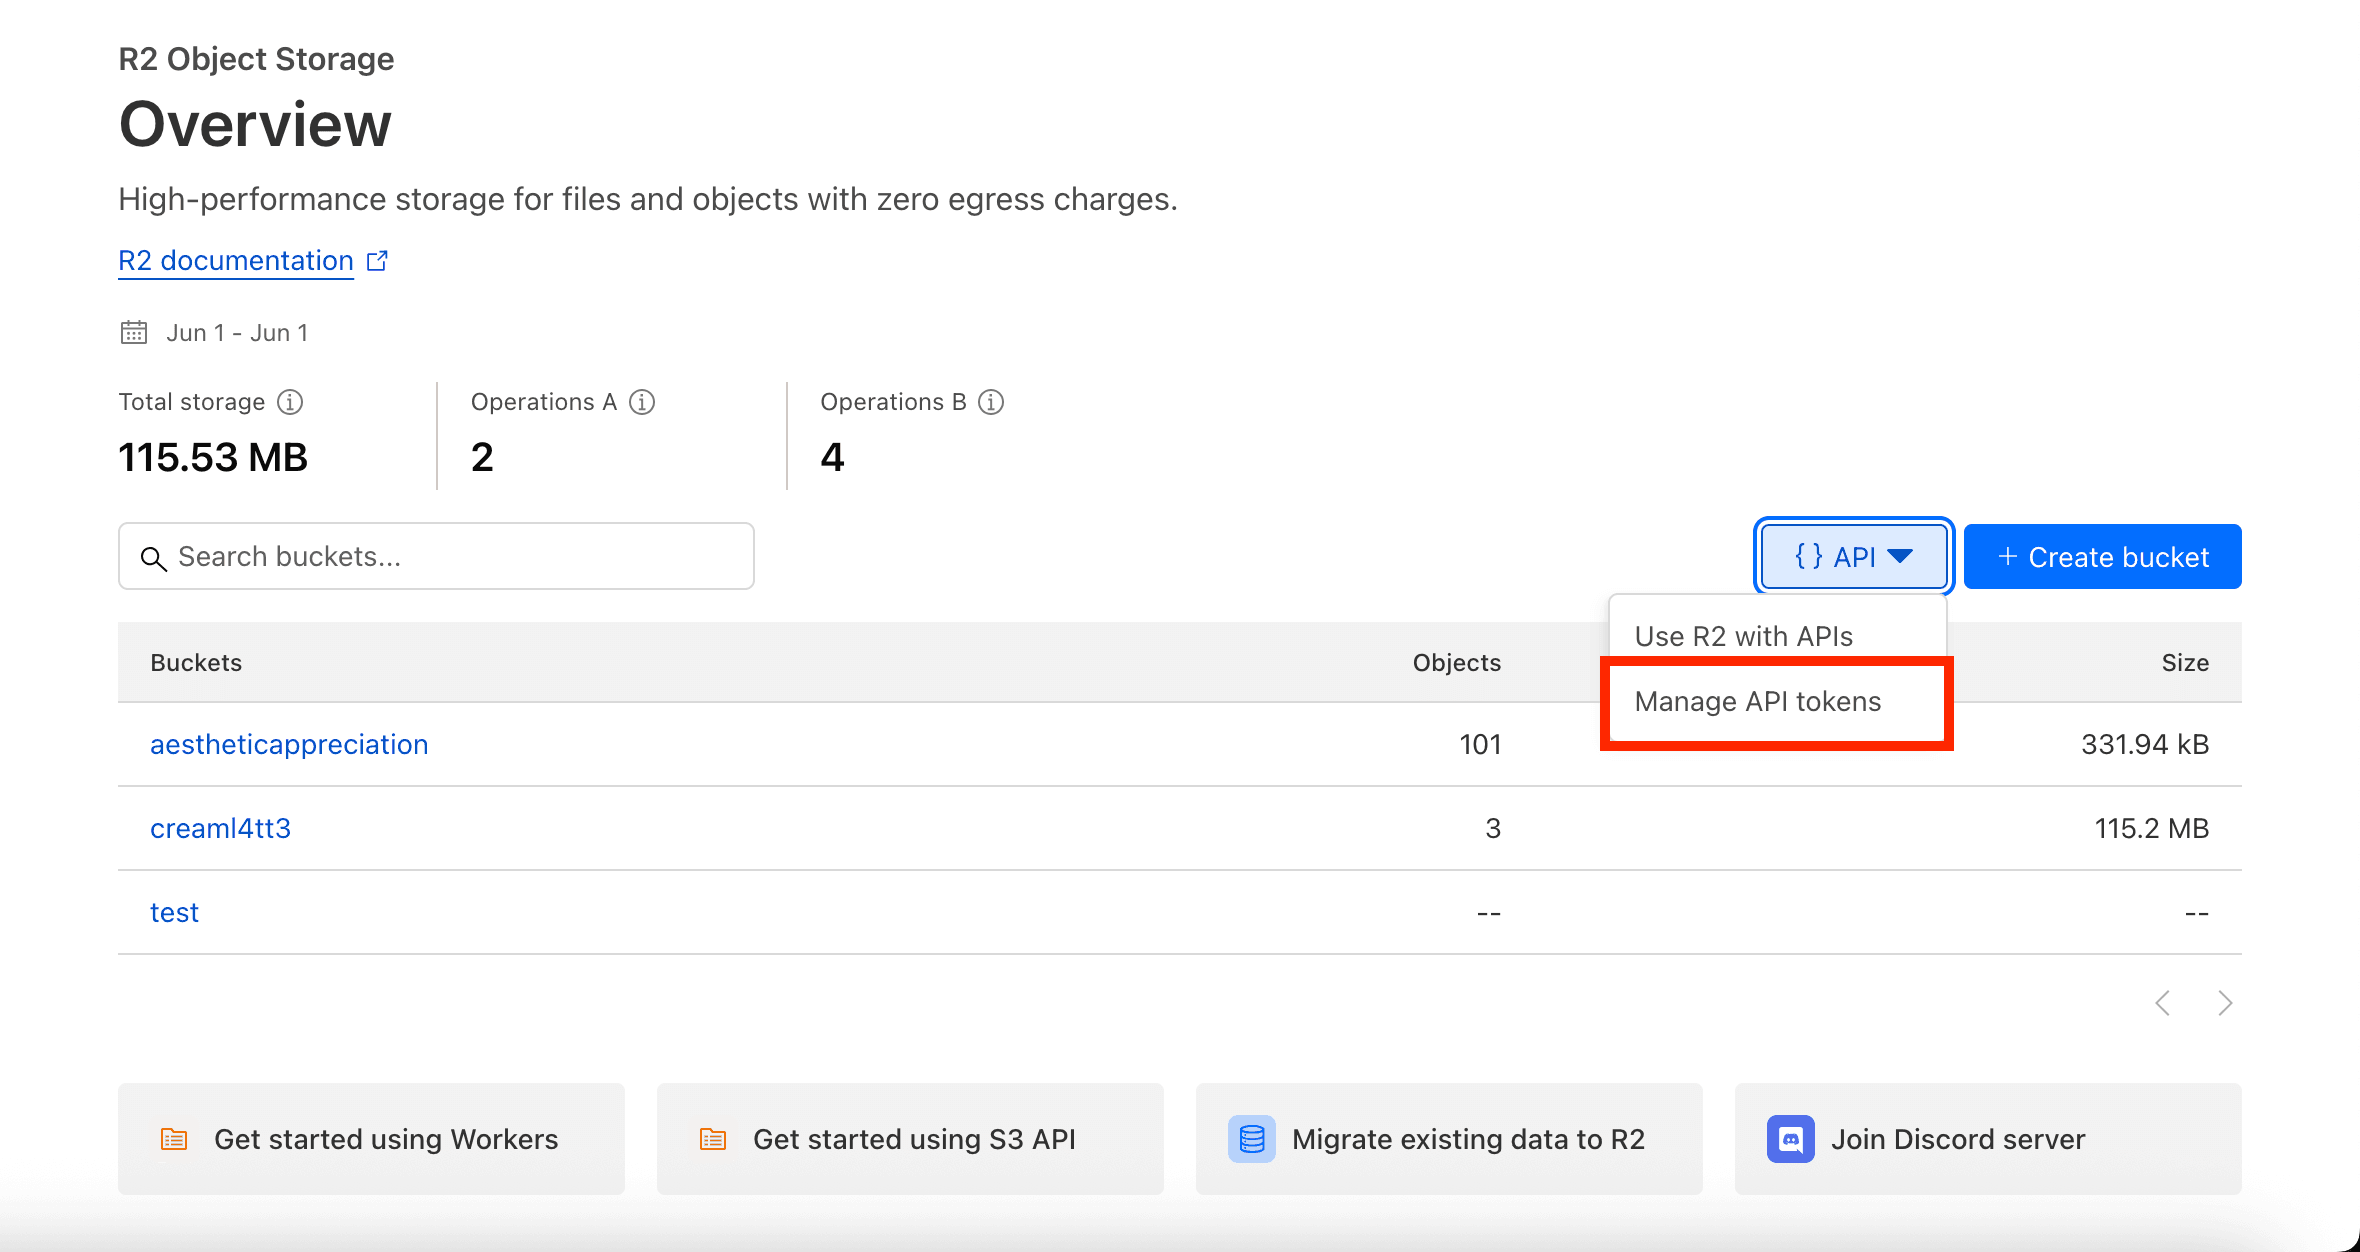Click the Operations B value of 4
The width and height of the screenshot is (2360, 1252).
pyautogui.click(x=832, y=457)
